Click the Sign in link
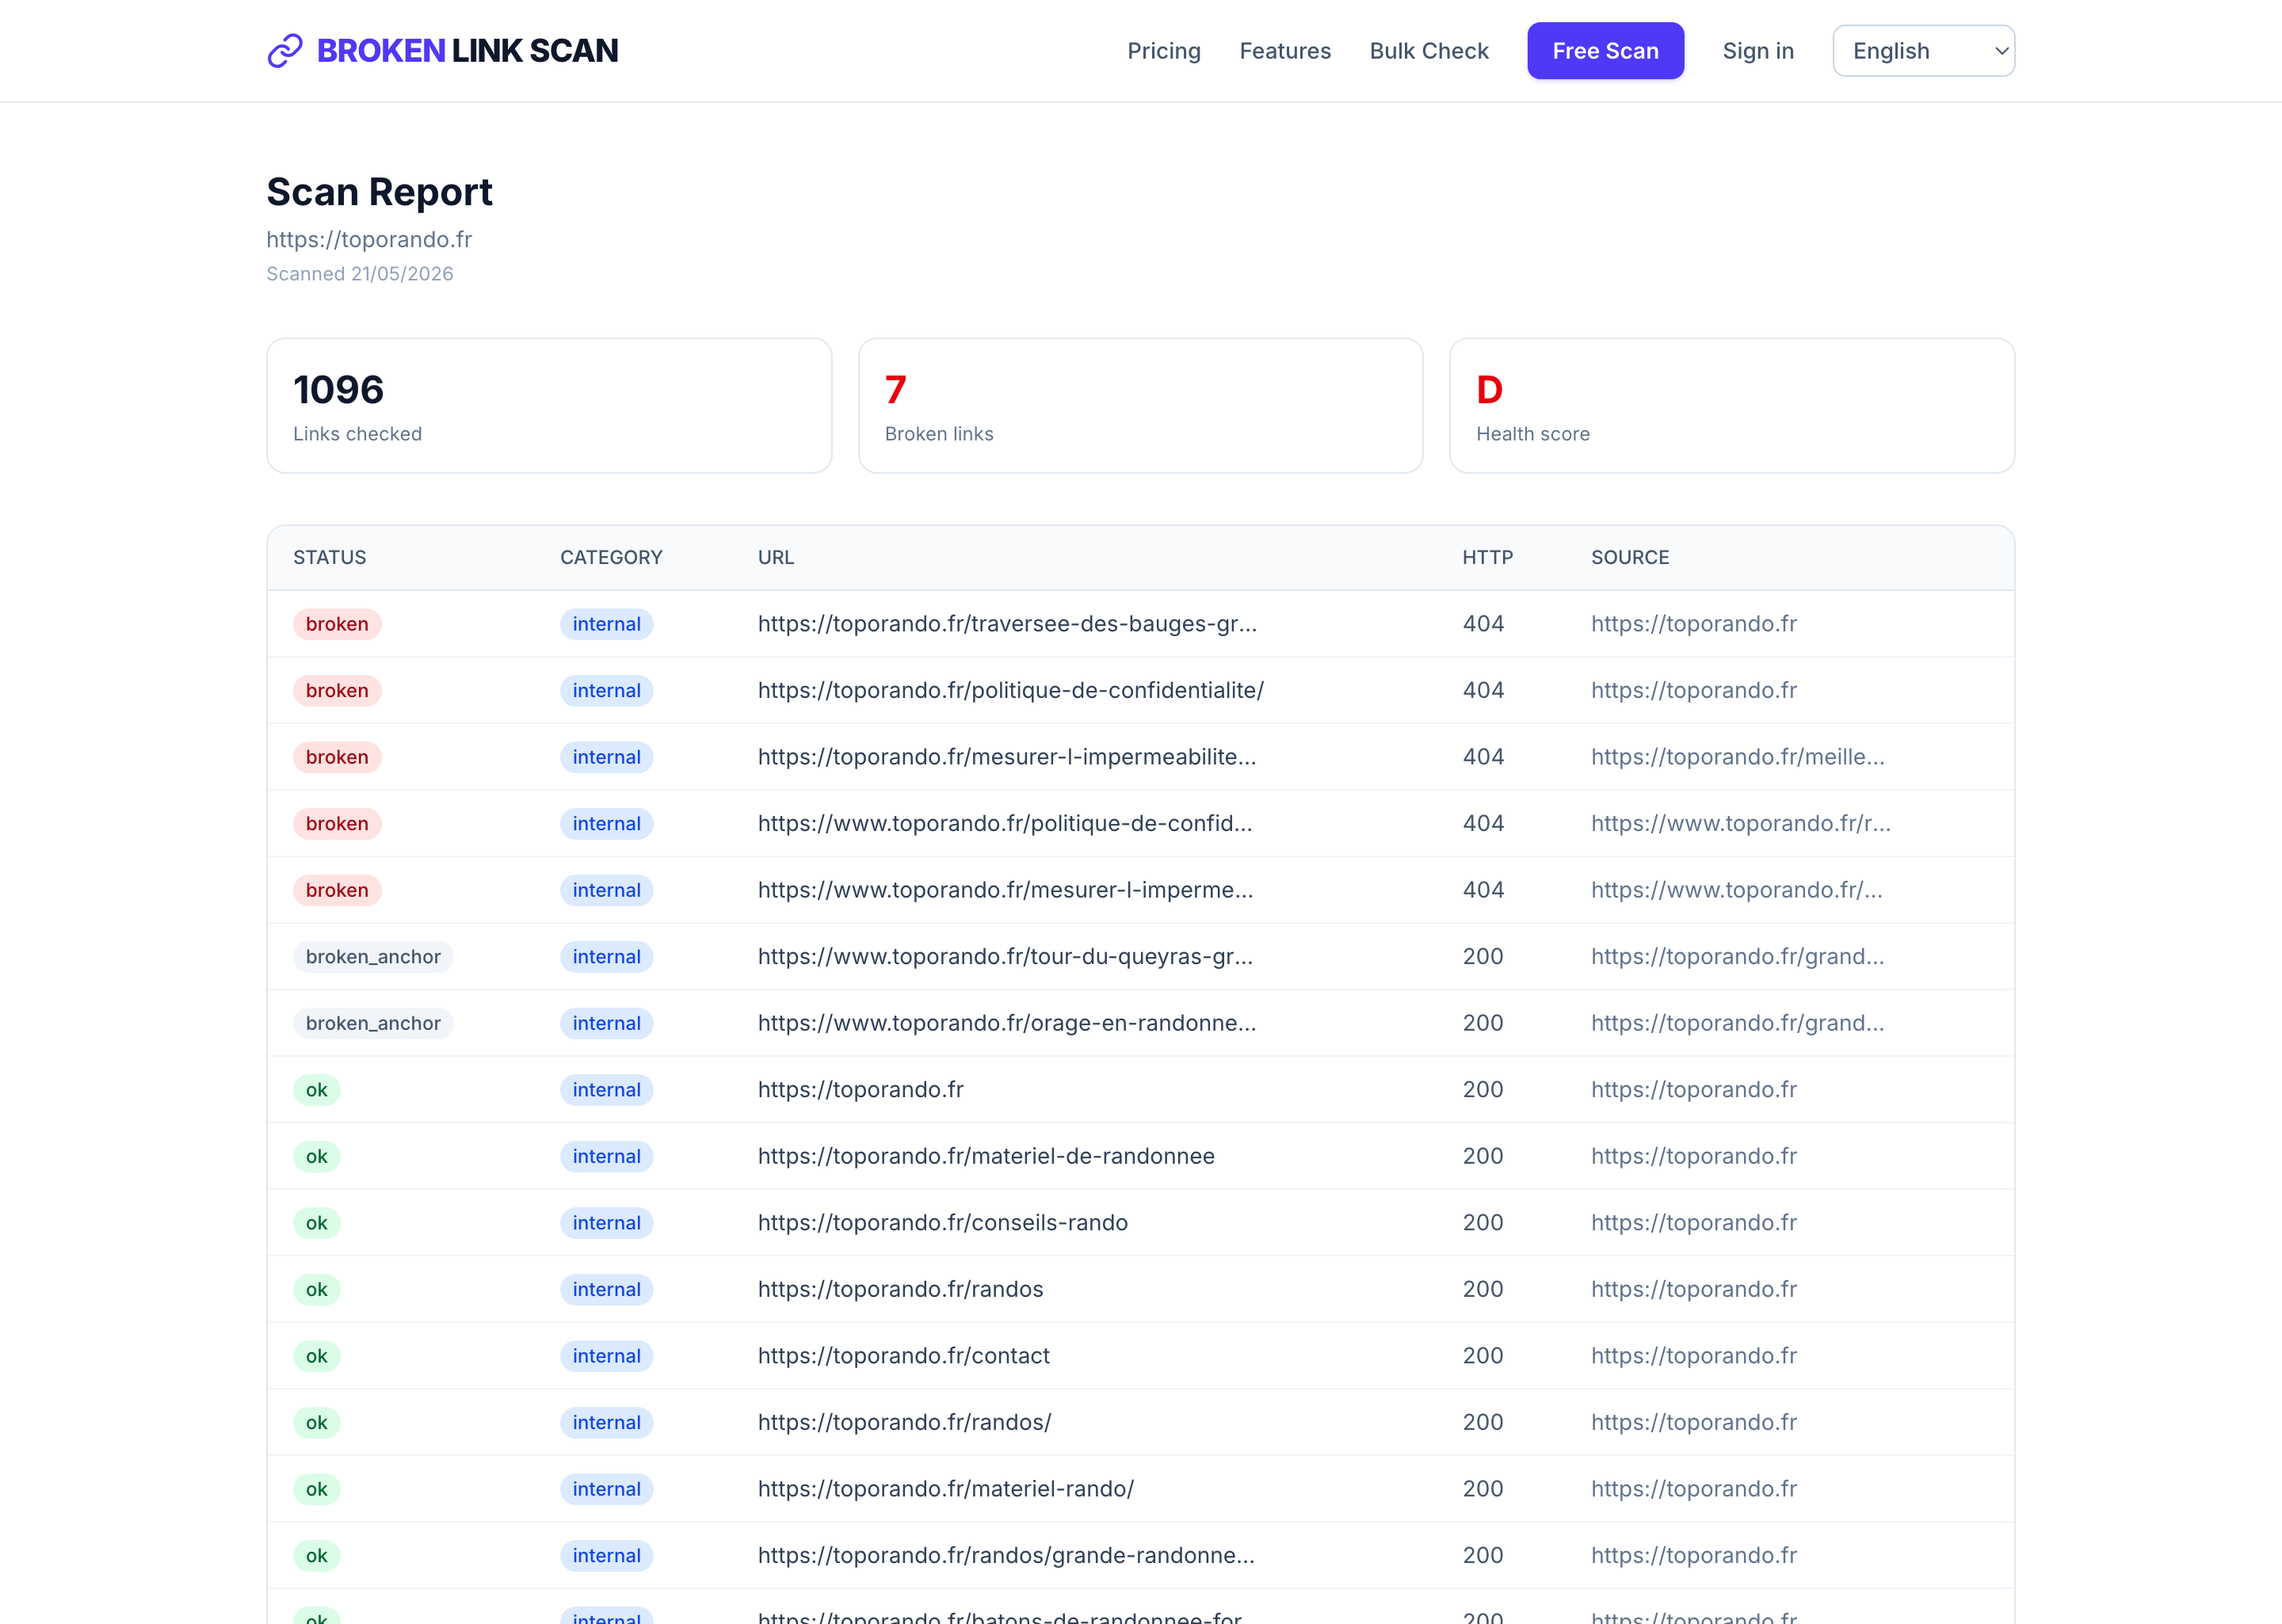Screen dimensions: 2282x1624 coord(1757,51)
